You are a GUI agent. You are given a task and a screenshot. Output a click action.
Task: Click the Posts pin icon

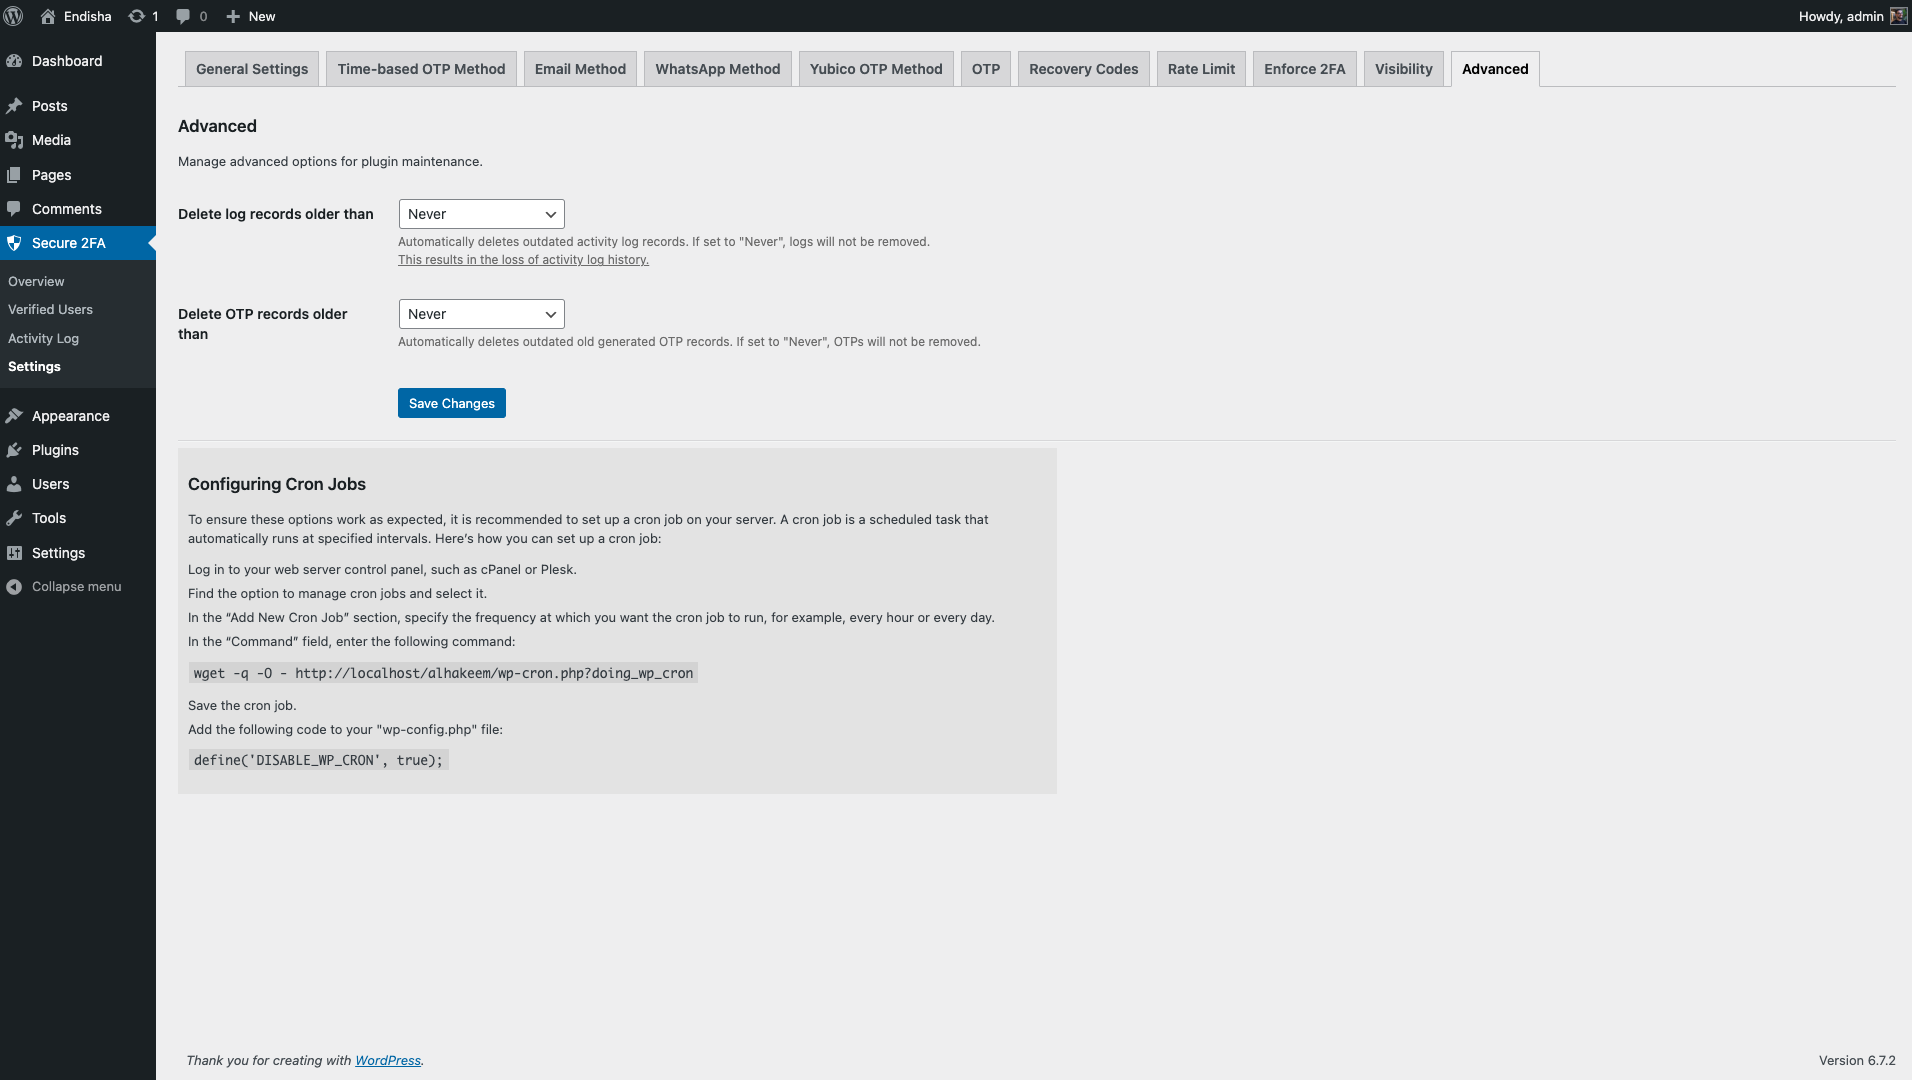click(14, 106)
